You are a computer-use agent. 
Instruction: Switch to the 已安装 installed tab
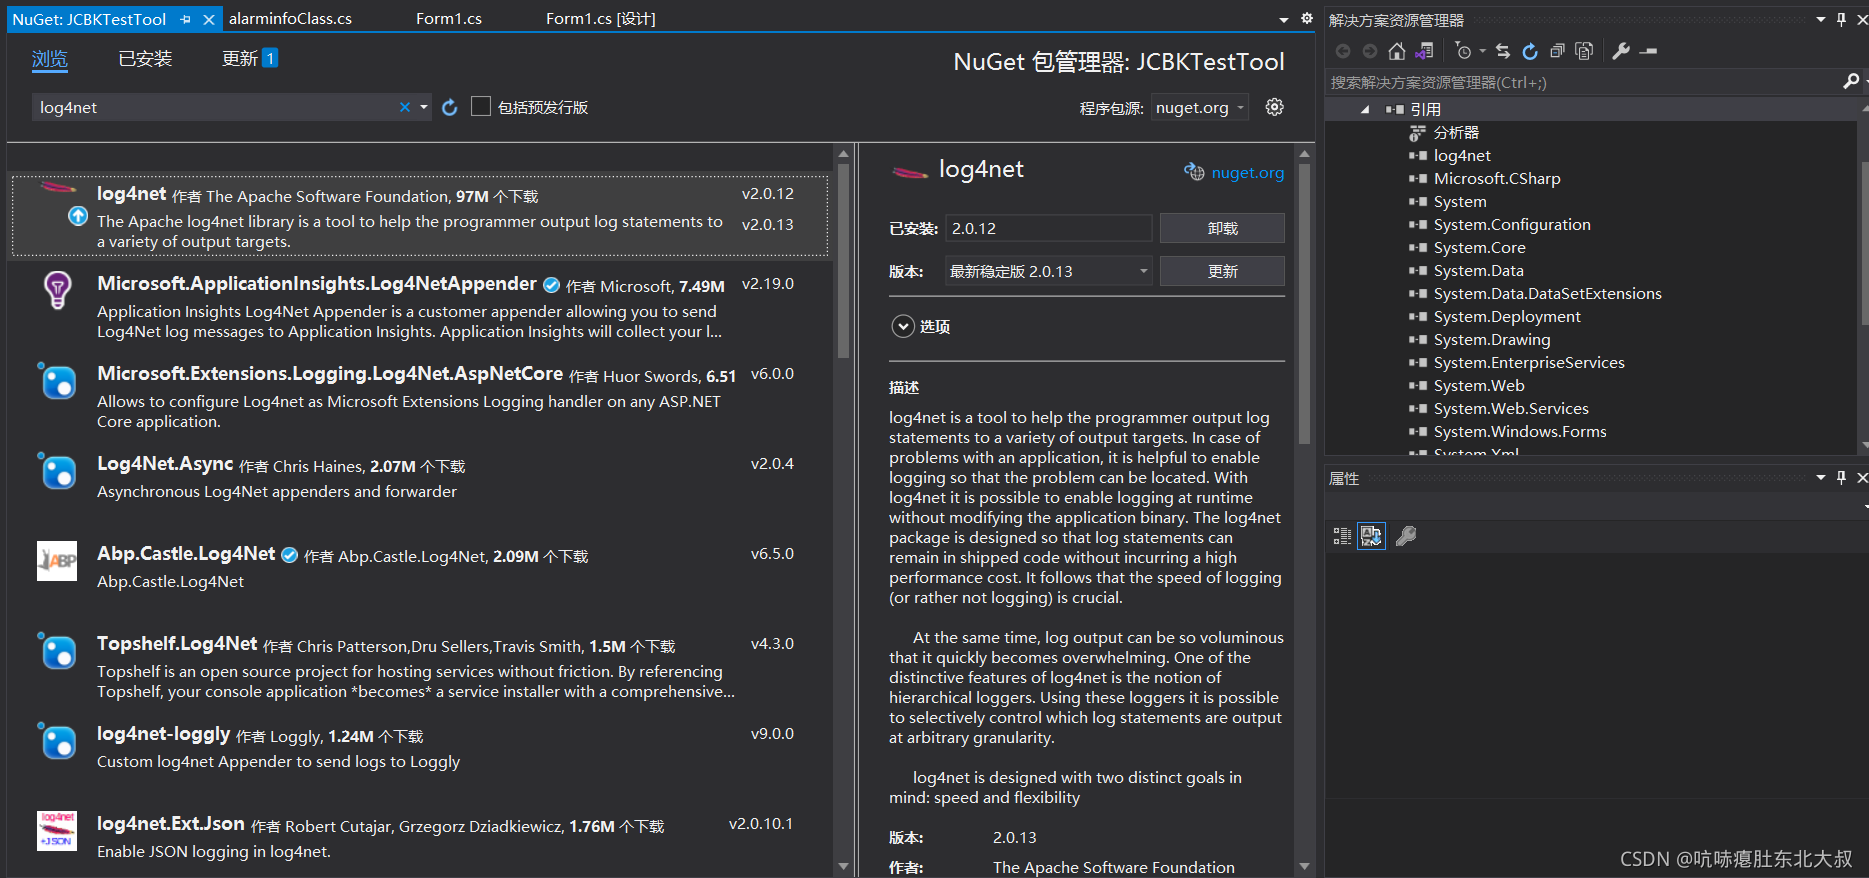pyautogui.click(x=145, y=59)
